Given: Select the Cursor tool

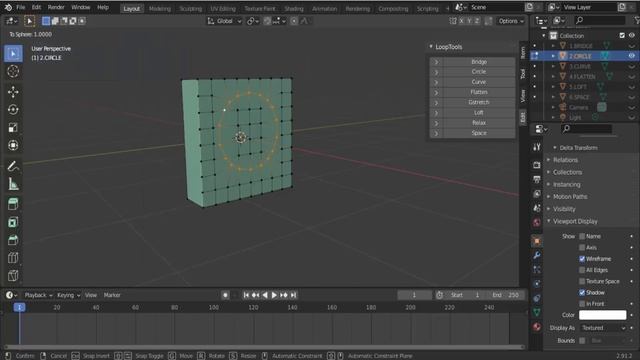Looking at the screenshot, I should click(13, 71).
